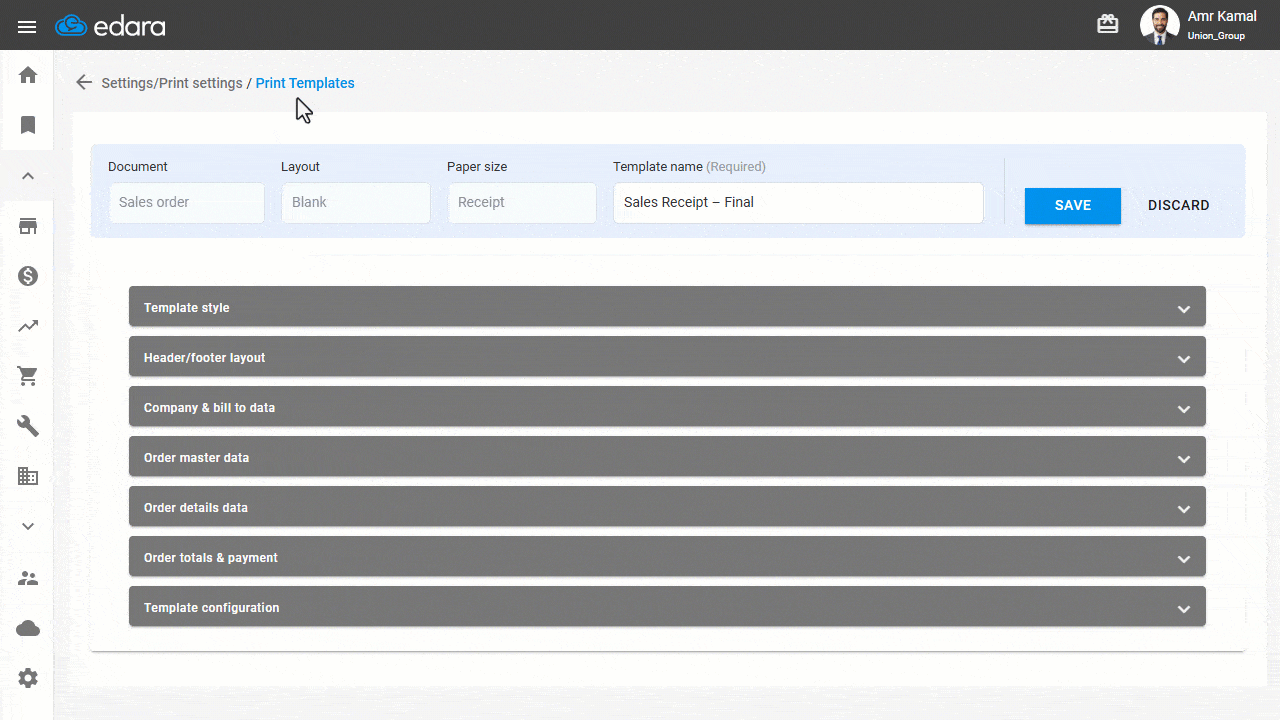Go to Home in the sidebar
Screen dimensions: 1280x720
click(x=28, y=75)
